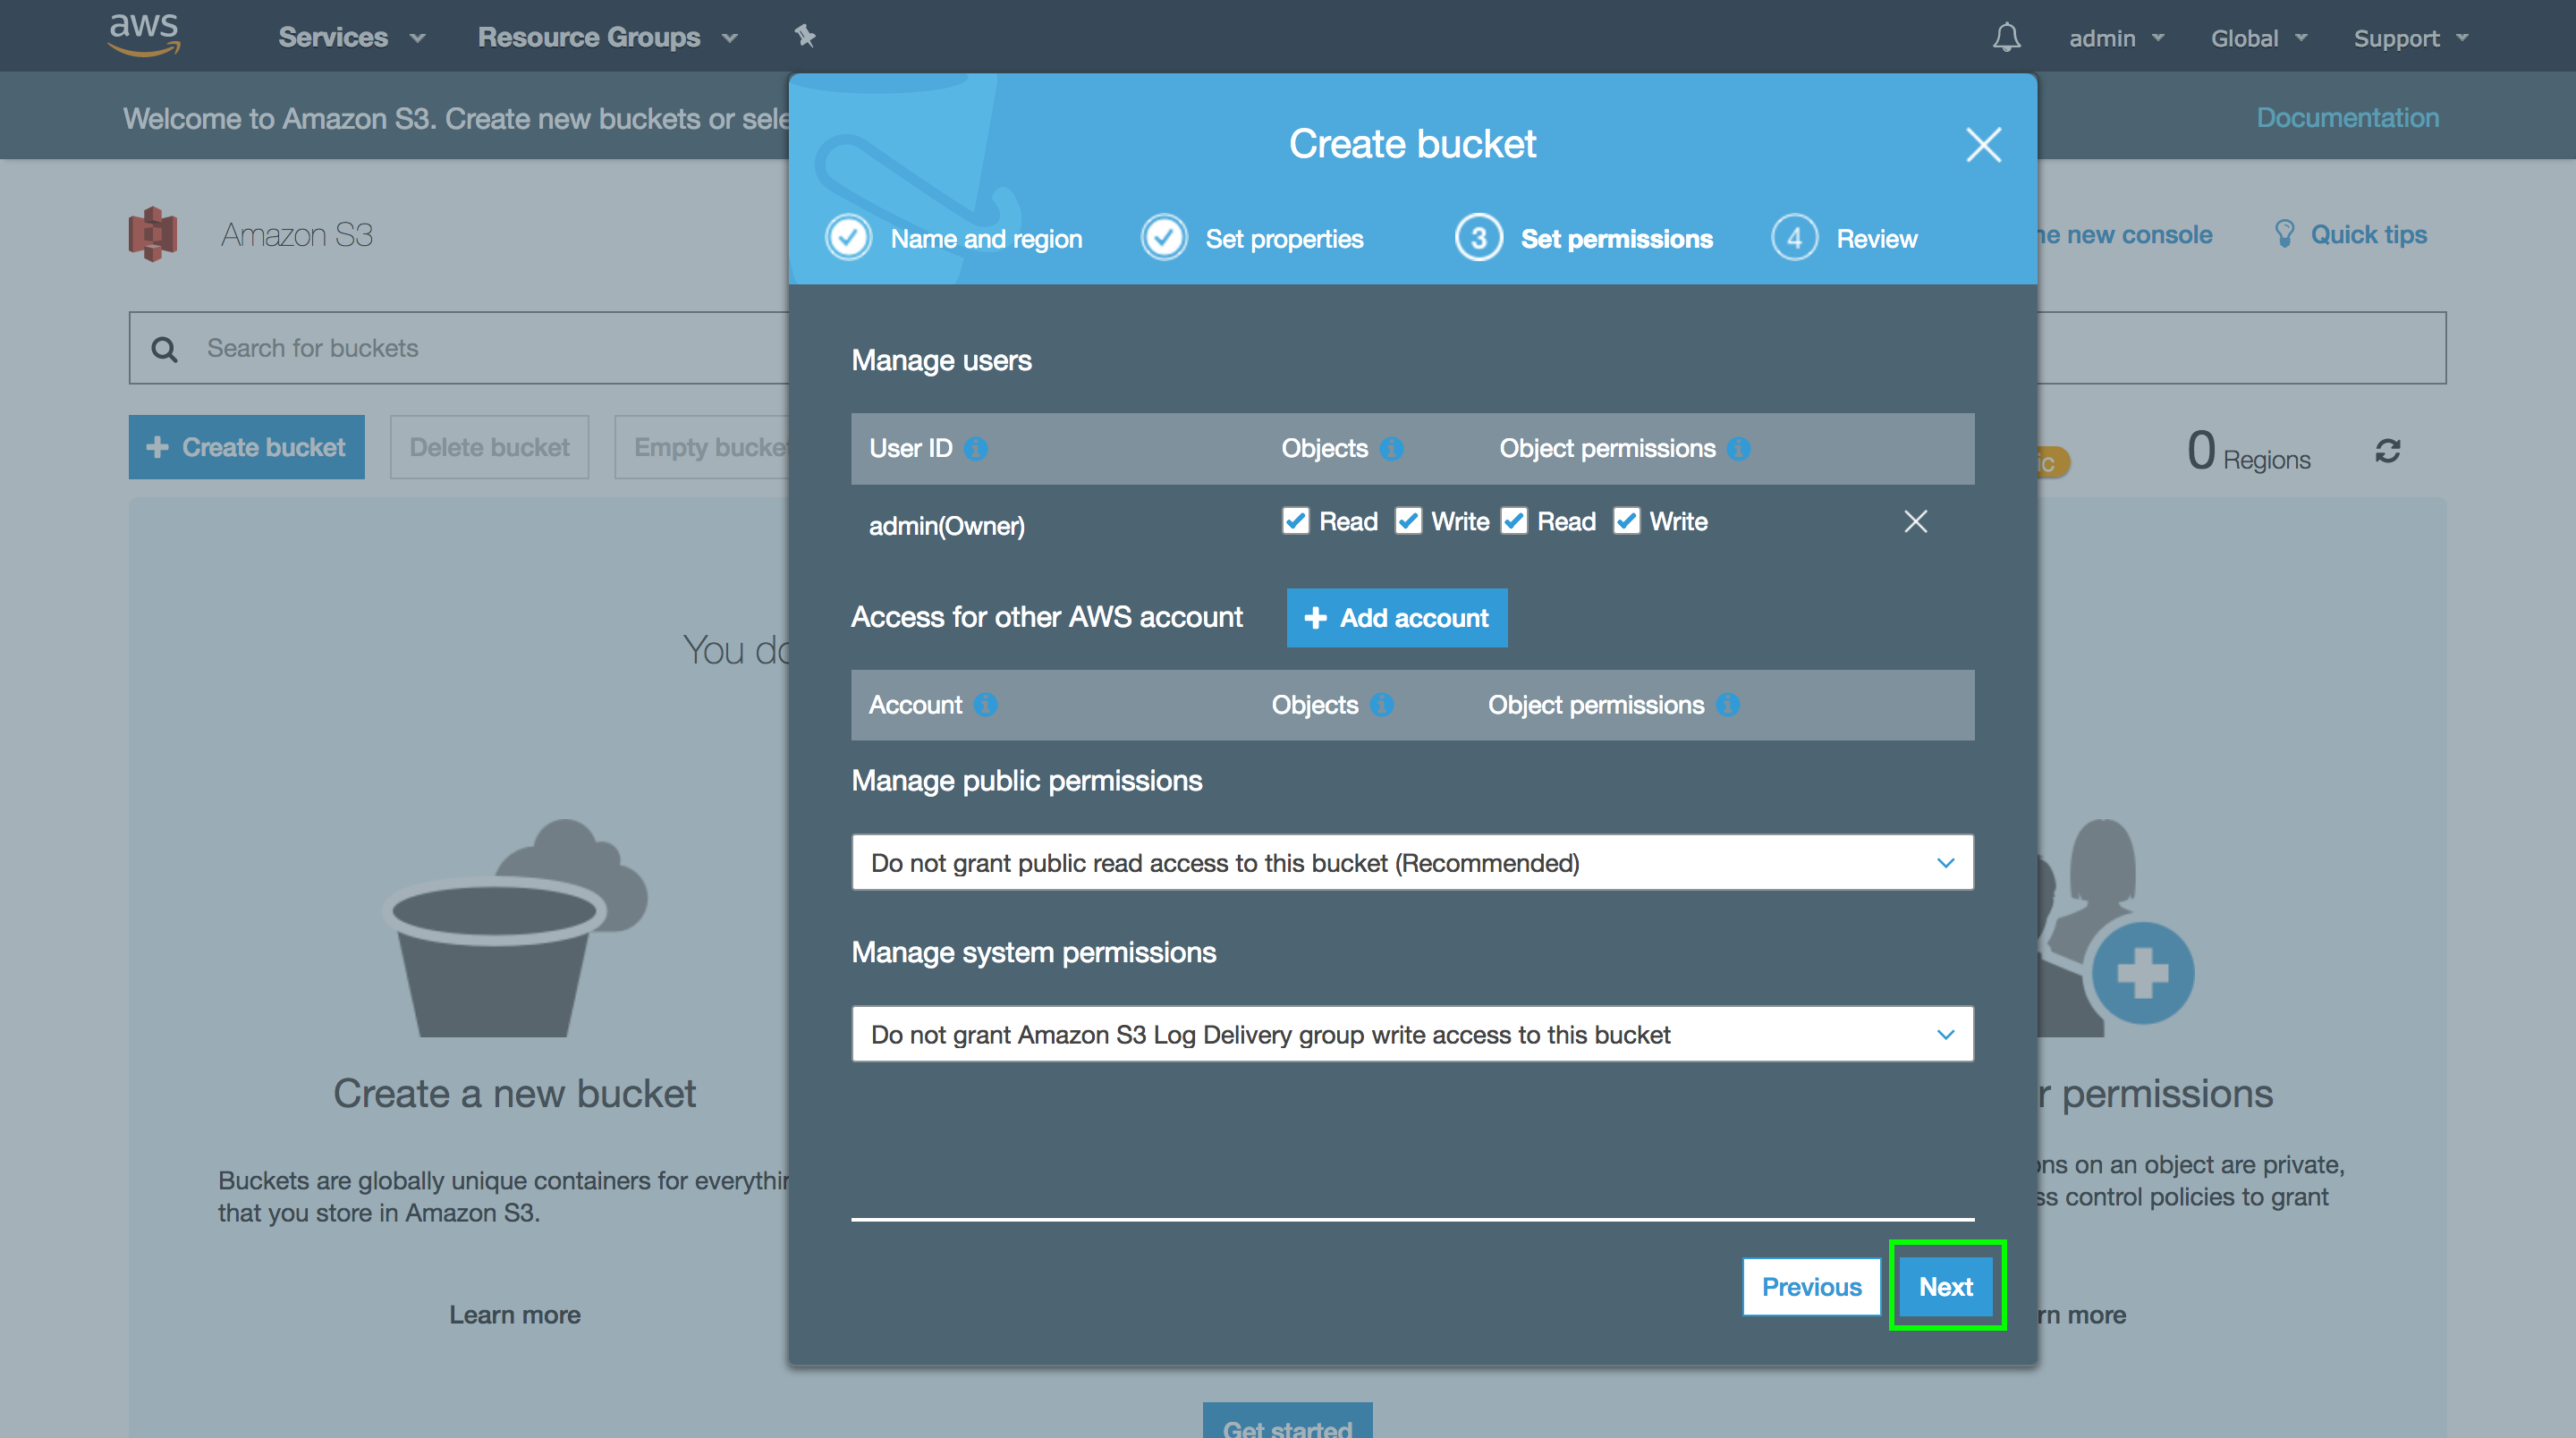The image size is (2576, 1438).
Task: Uncheck the Objects Read checkbox
Action: 1295,521
